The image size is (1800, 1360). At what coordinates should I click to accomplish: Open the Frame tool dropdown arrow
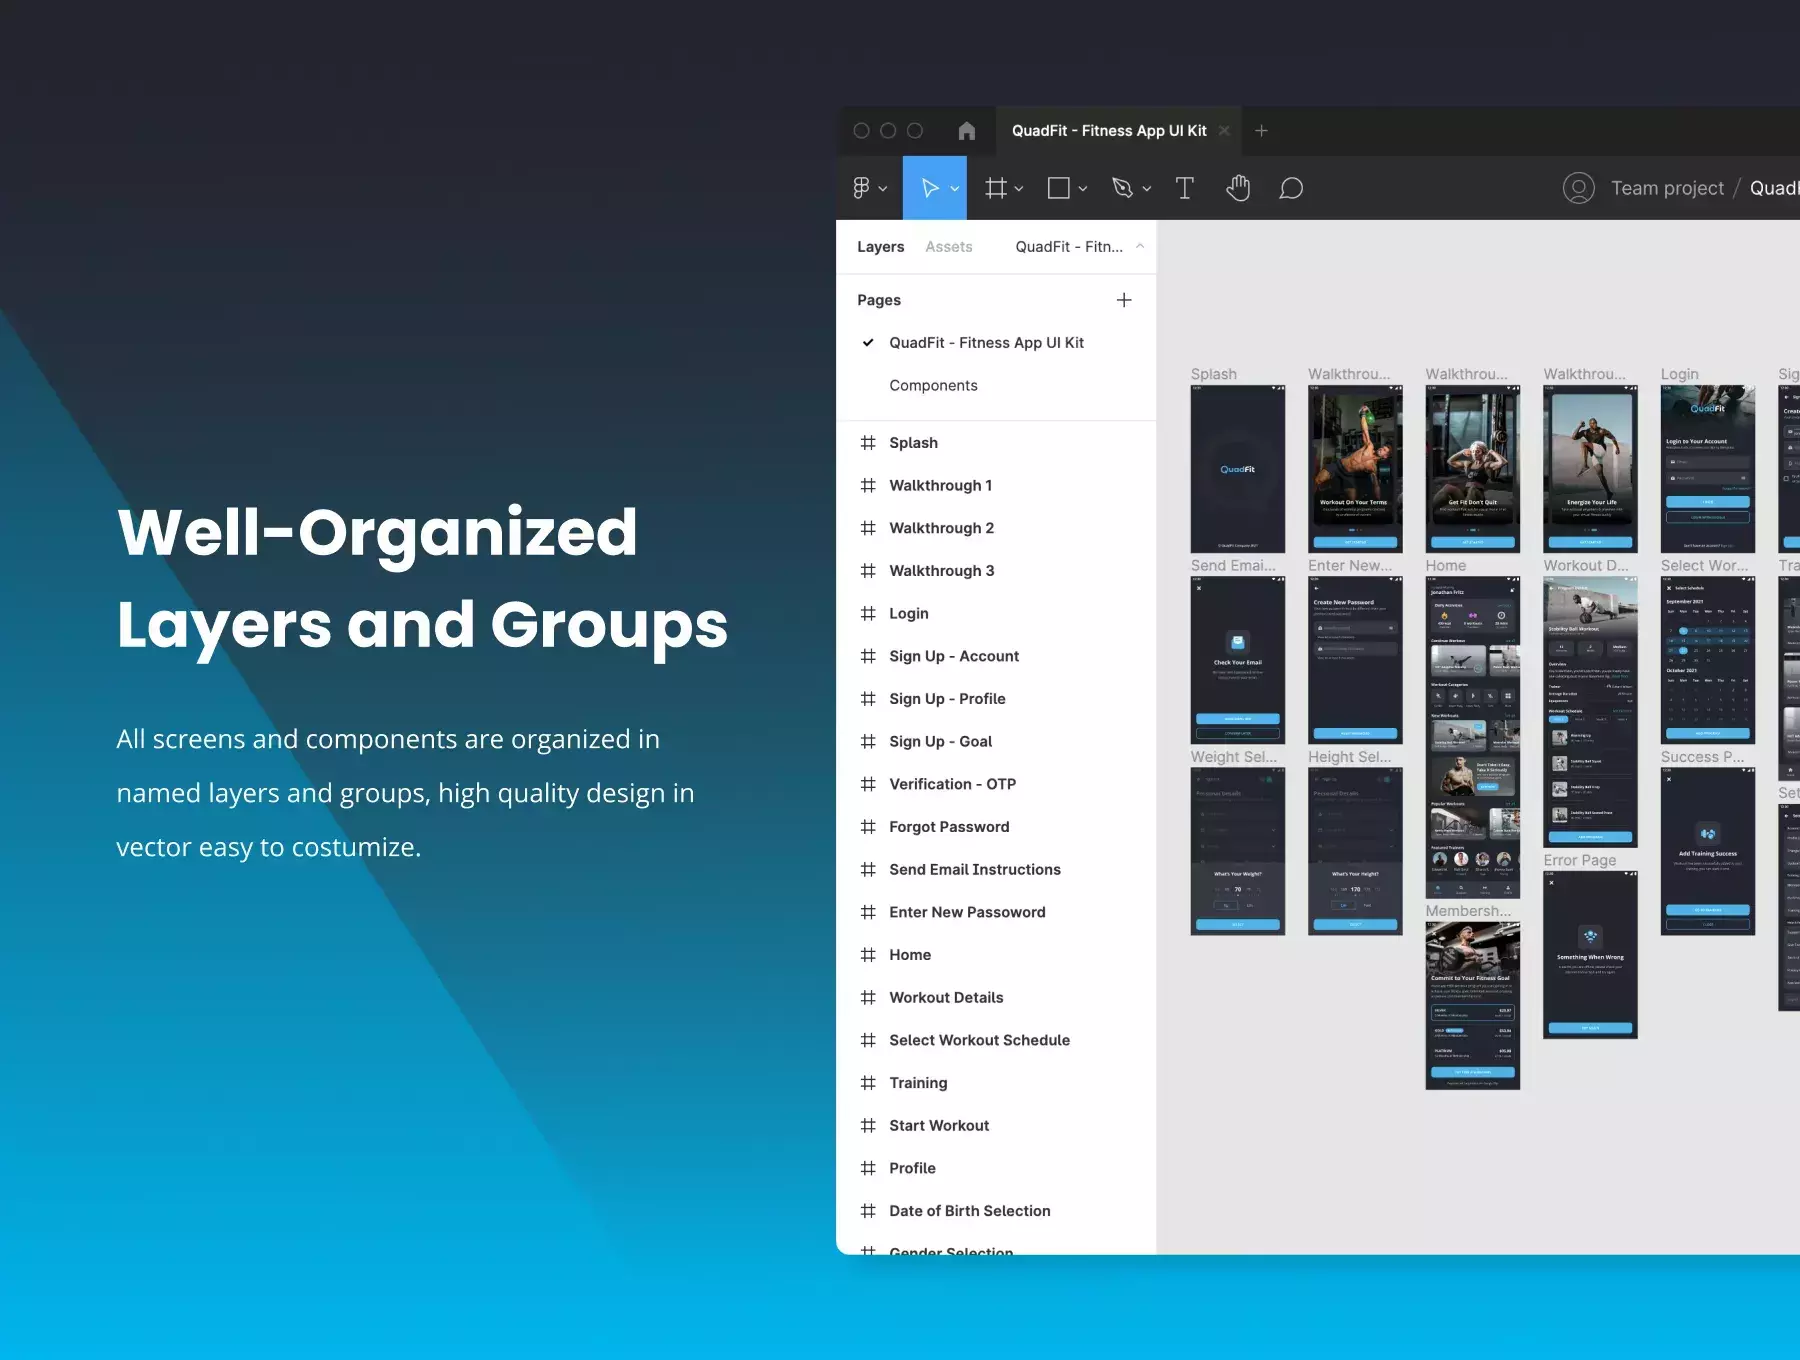pos(1019,189)
